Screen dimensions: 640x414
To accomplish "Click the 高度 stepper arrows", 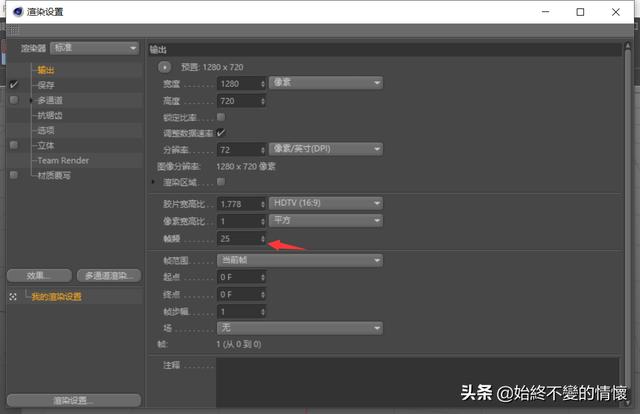I will 263,101.
